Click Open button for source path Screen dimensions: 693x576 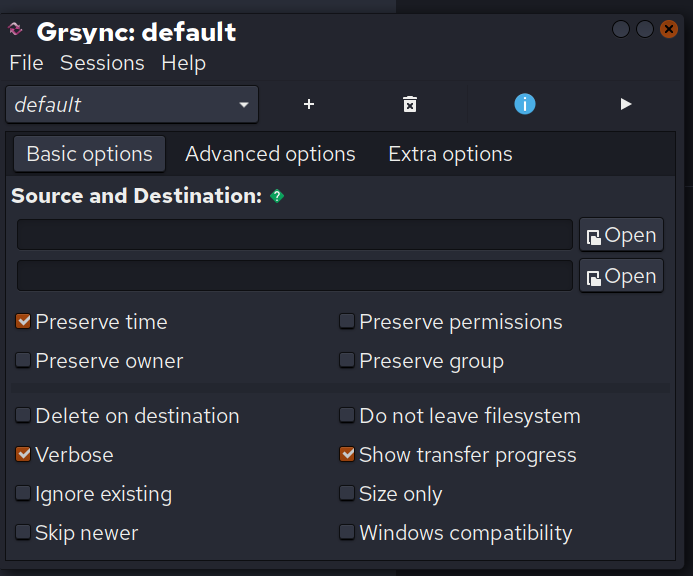click(621, 235)
